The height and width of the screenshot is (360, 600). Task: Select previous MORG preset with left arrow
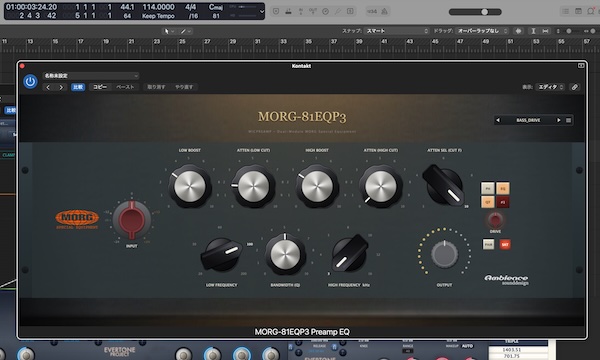(x=498, y=120)
